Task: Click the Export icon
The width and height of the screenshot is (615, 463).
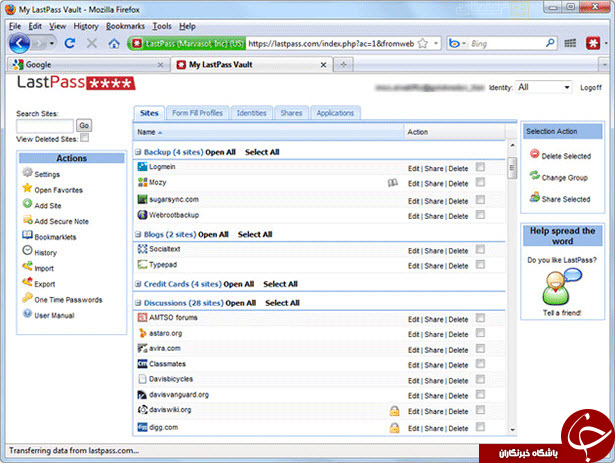Action: 27,282
